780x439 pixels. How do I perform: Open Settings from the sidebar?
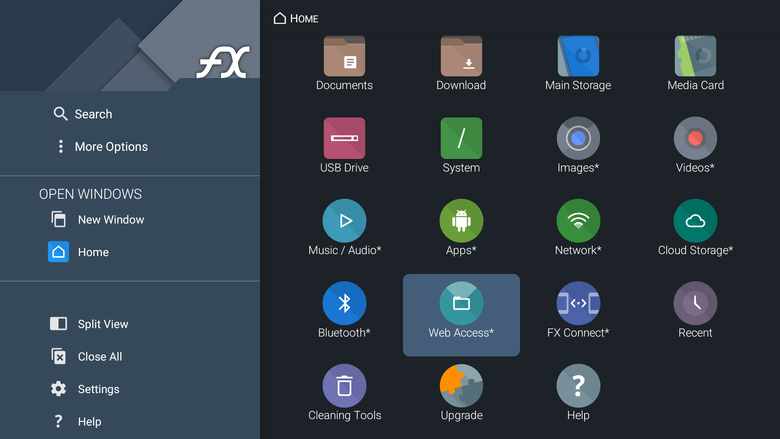point(85,389)
